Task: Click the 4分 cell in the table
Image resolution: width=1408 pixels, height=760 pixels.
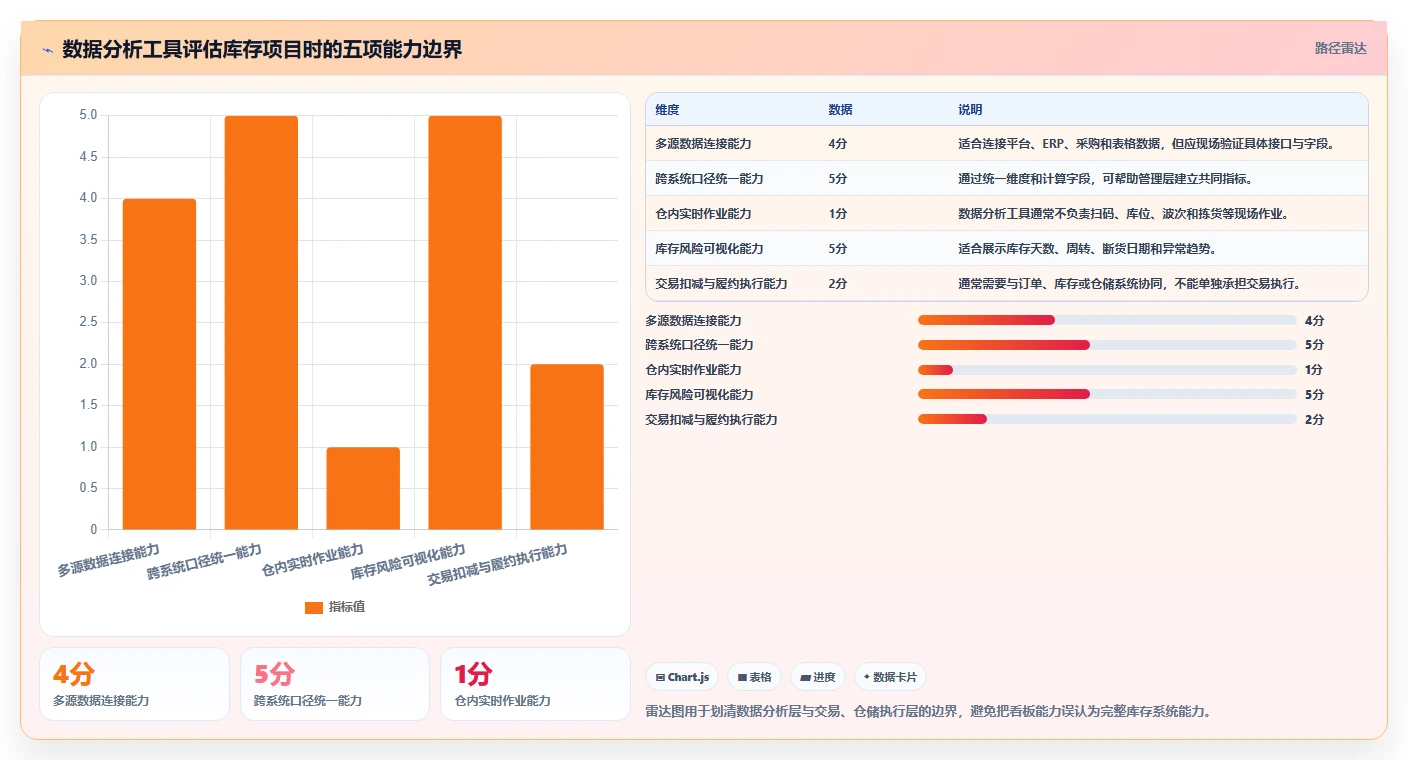Action: 838,144
